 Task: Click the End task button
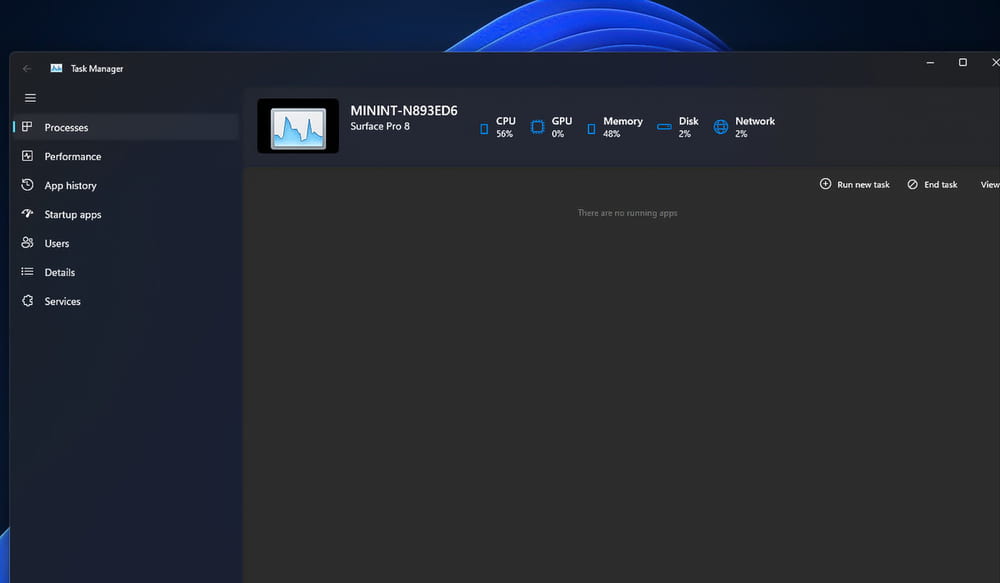pyautogui.click(x=932, y=185)
